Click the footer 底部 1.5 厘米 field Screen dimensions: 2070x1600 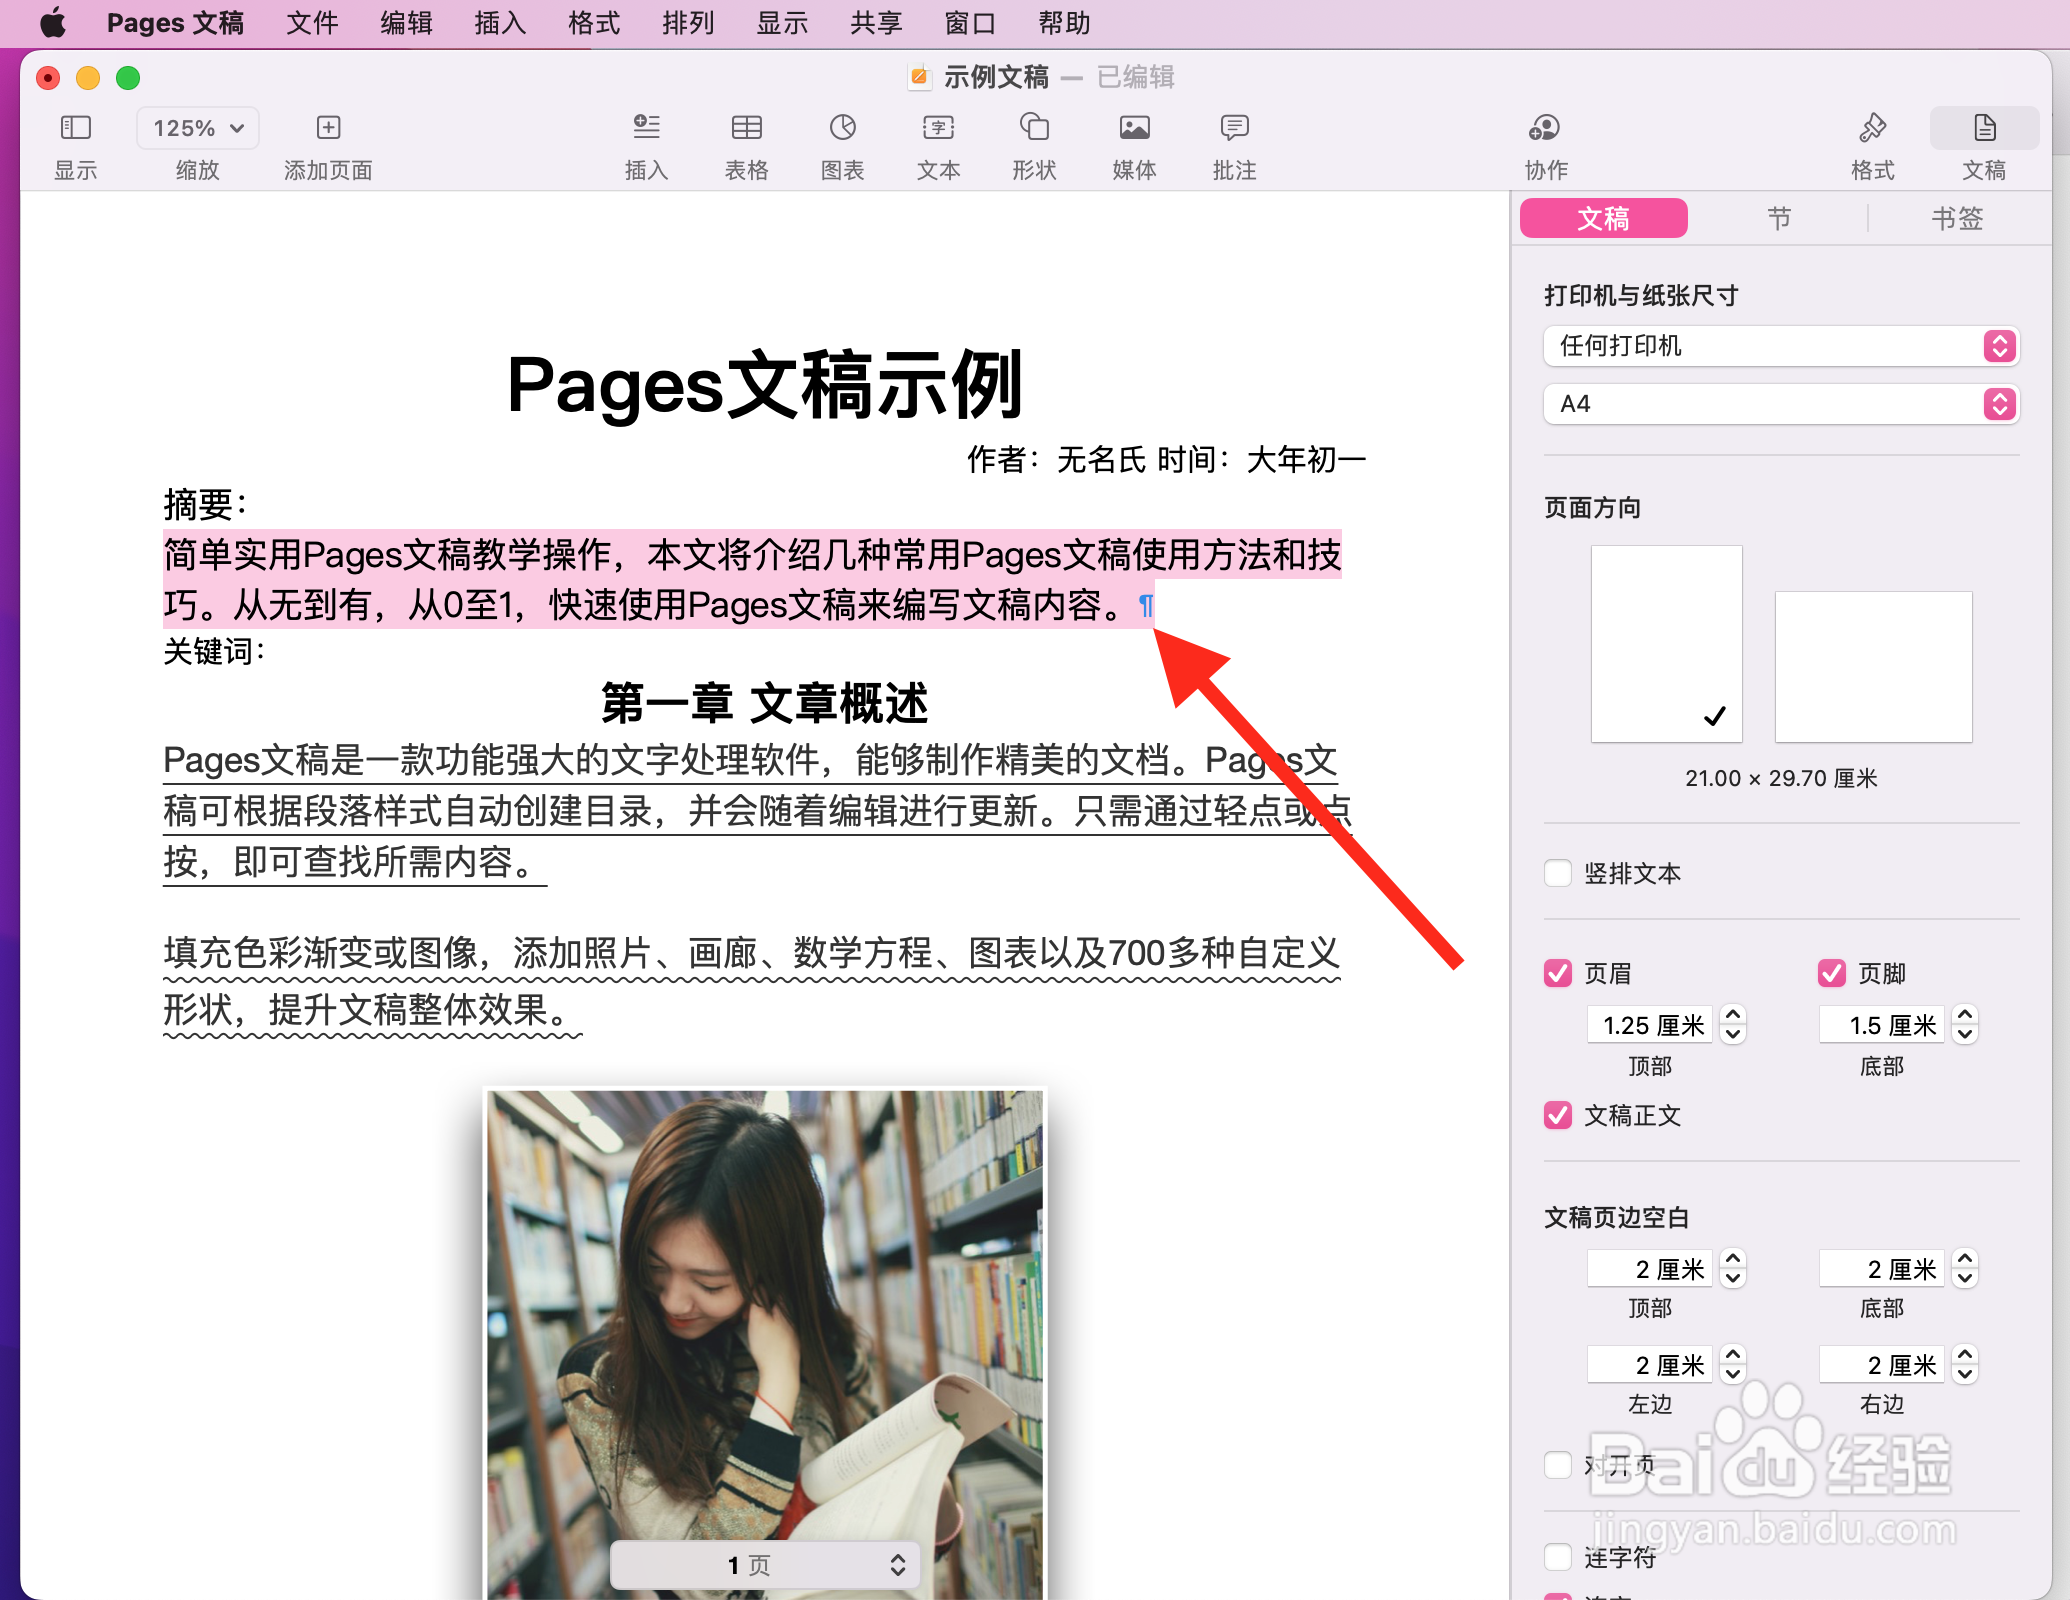[x=1882, y=1025]
